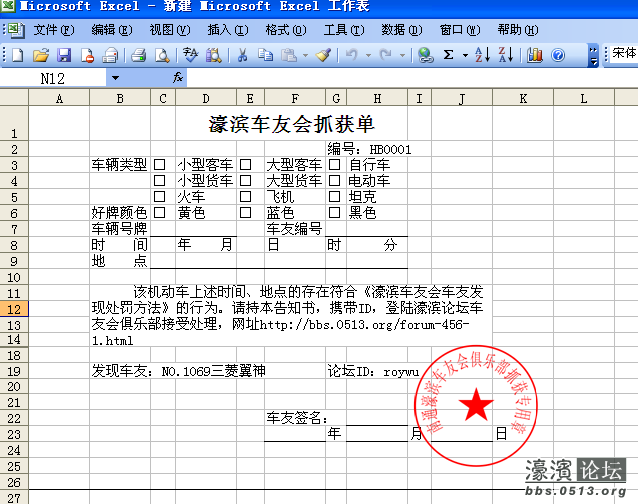Screen dimensions: 638x504
Task: Click the cell 论坛ID: roywu
Action: pos(373,371)
